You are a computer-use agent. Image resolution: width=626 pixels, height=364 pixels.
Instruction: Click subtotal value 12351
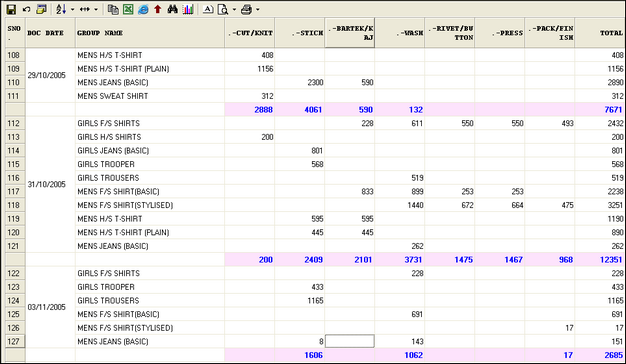pyautogui.click(x=611, y=260)
